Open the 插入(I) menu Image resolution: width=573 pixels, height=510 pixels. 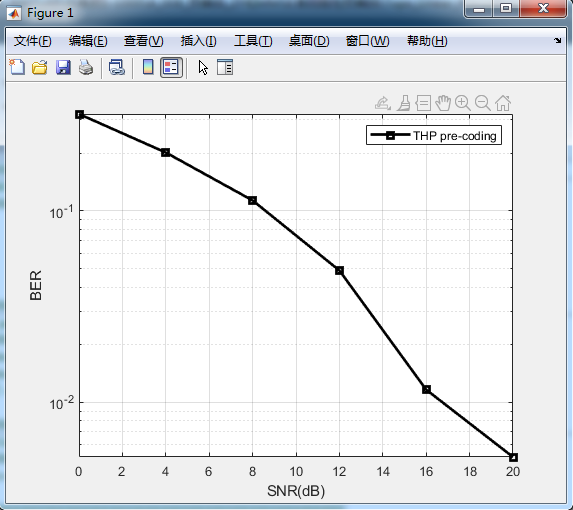(198, 41)
